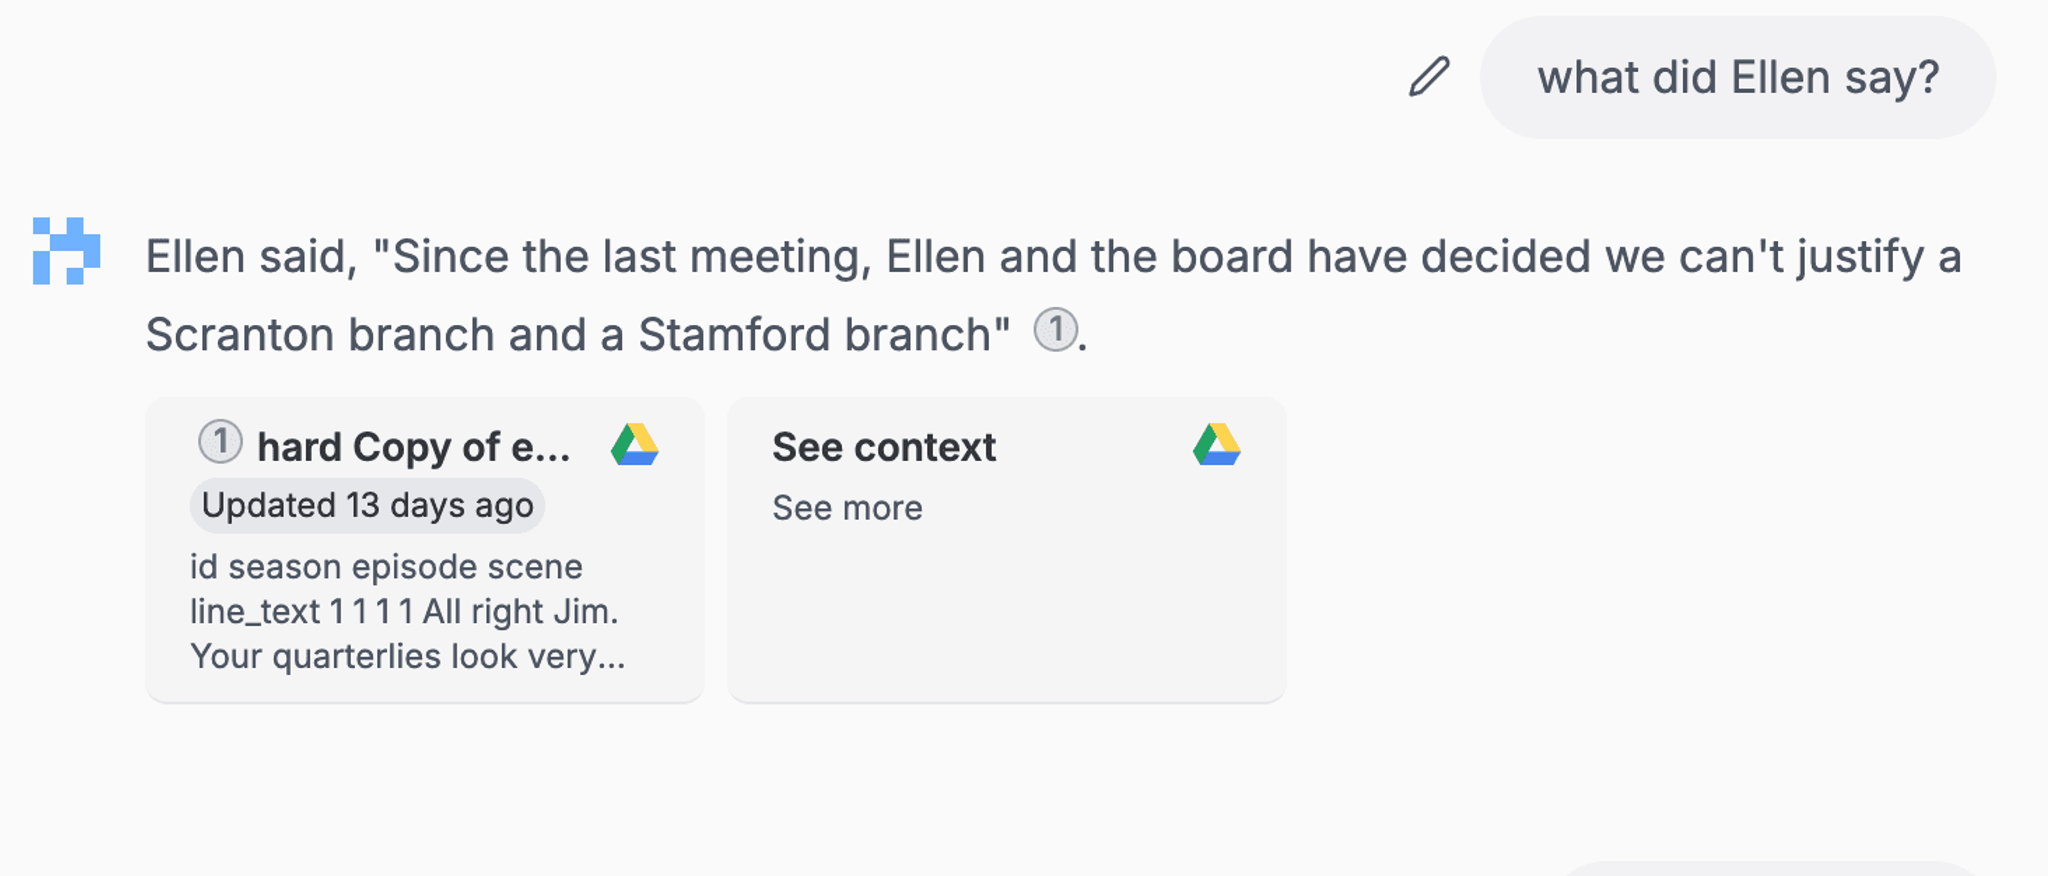Click citation number badge on source card
Viewport: 2048px width, 876px height.
[220, 442]
